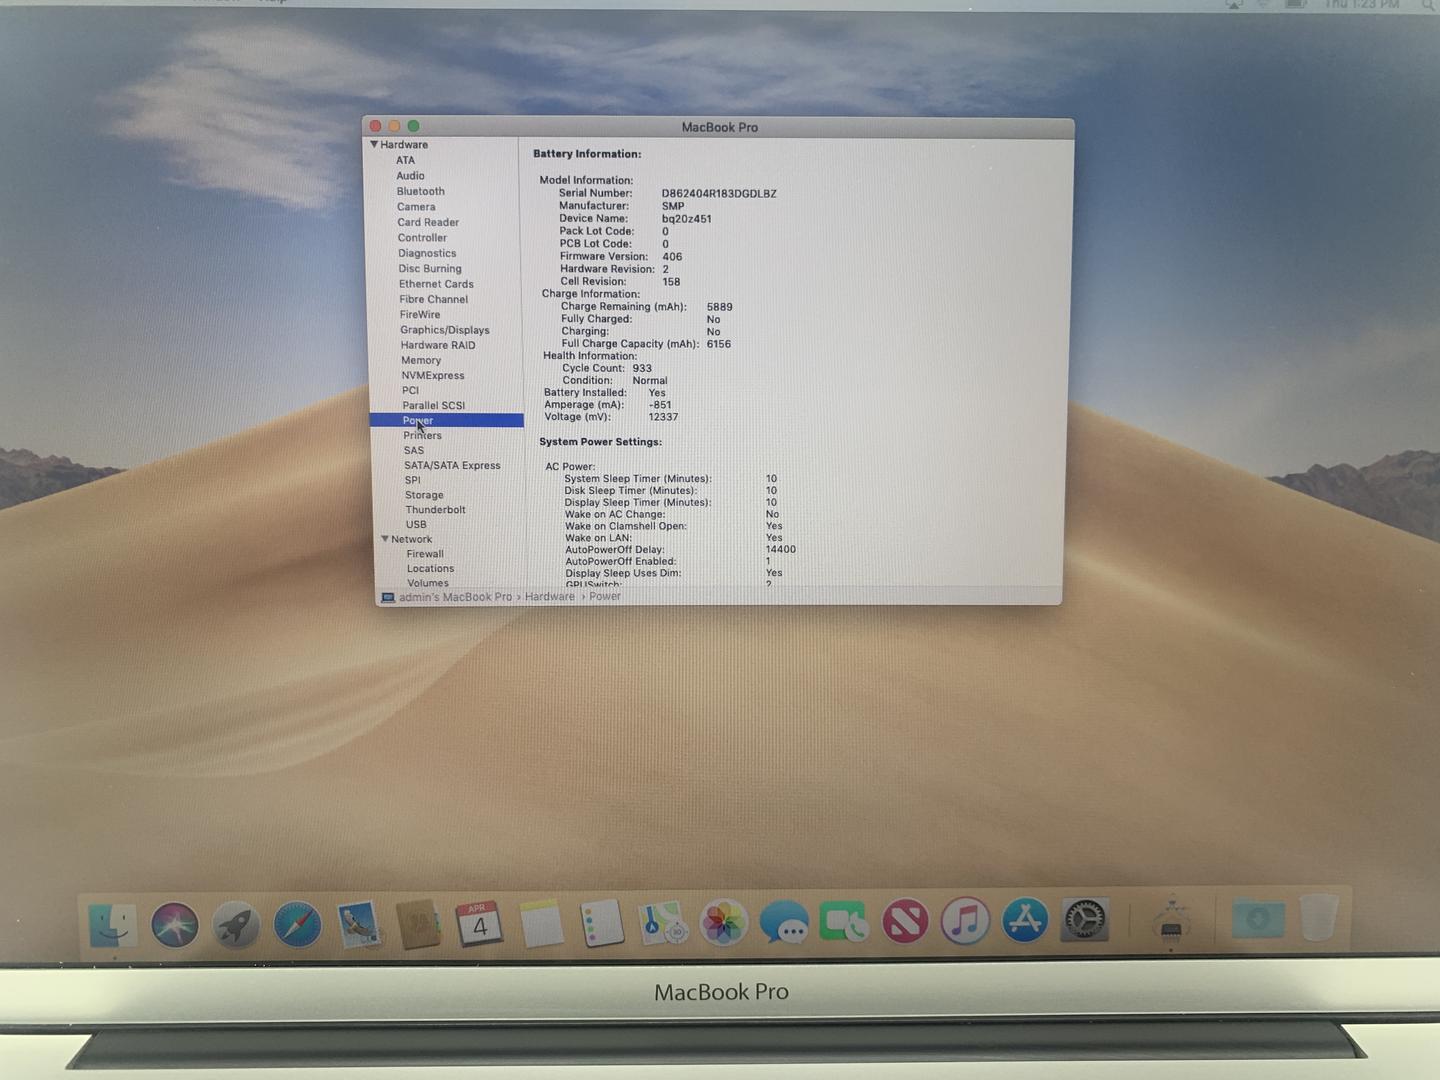Viewport: 1440px width, 1080px height.
Task: Open Launchpad rocket icon
Action: (x=236, y=923)
